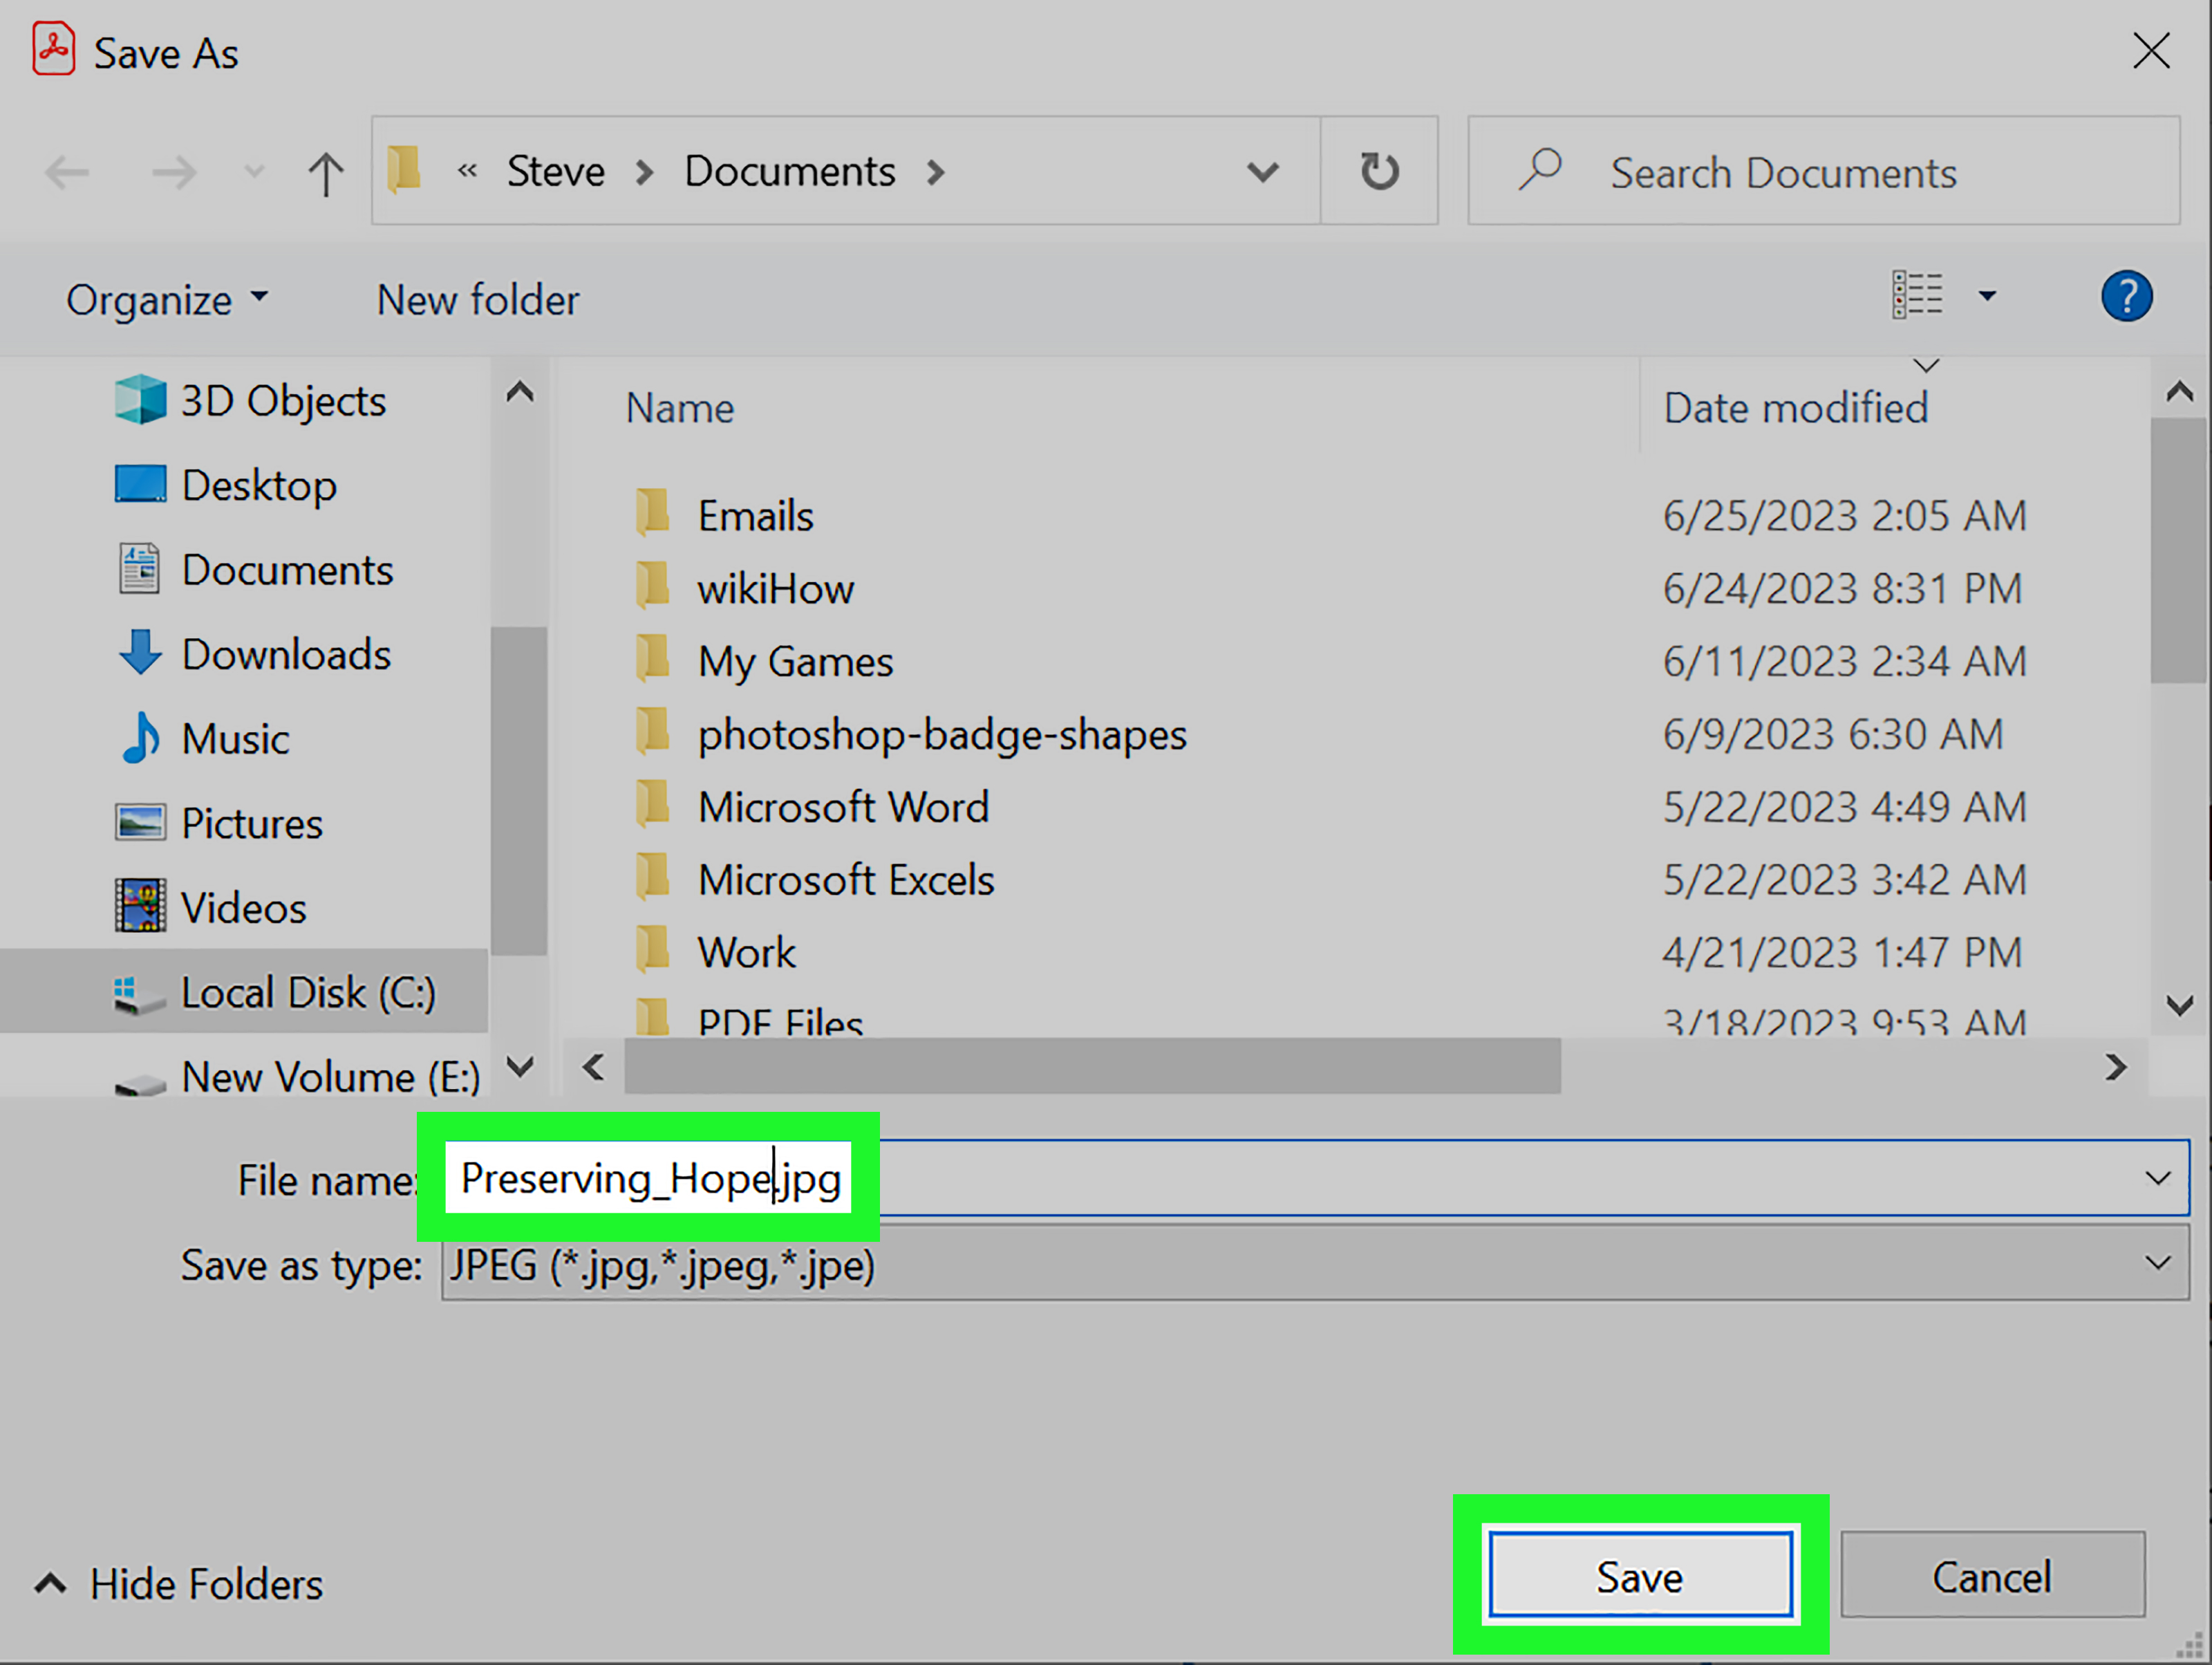The width and height of the screenshot is (2212, 1665).
Task: Open the Downloads folder icon
Action: pos(142,653)
